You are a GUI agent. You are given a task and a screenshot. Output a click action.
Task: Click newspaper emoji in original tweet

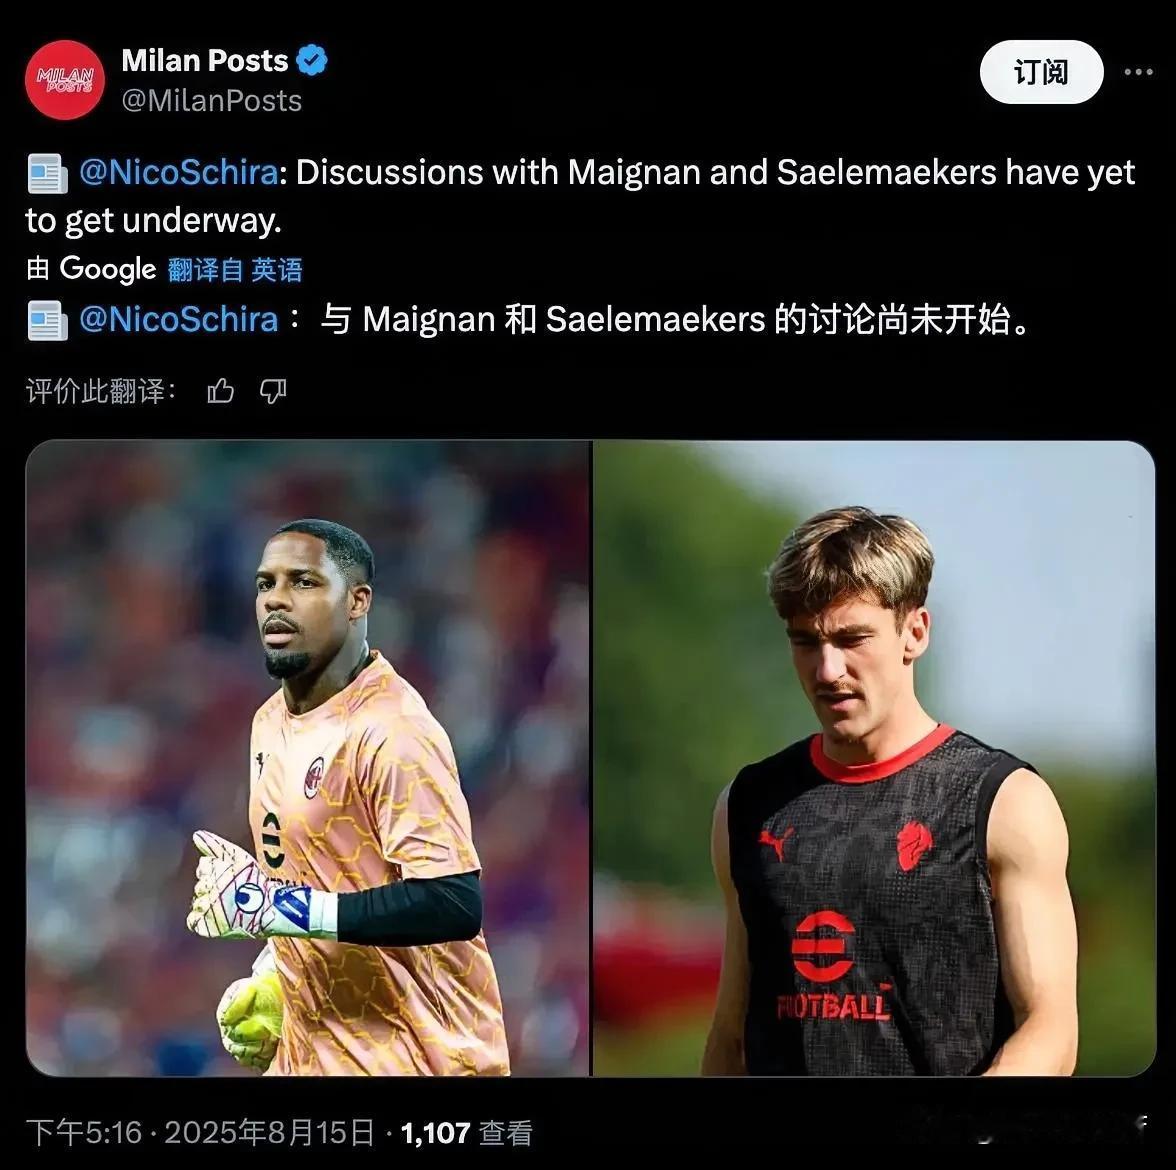(48, 173)
